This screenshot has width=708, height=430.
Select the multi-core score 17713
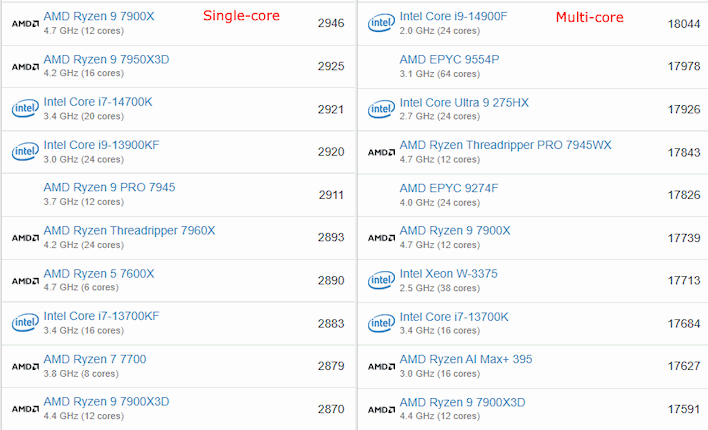click(x=684, y=280)
